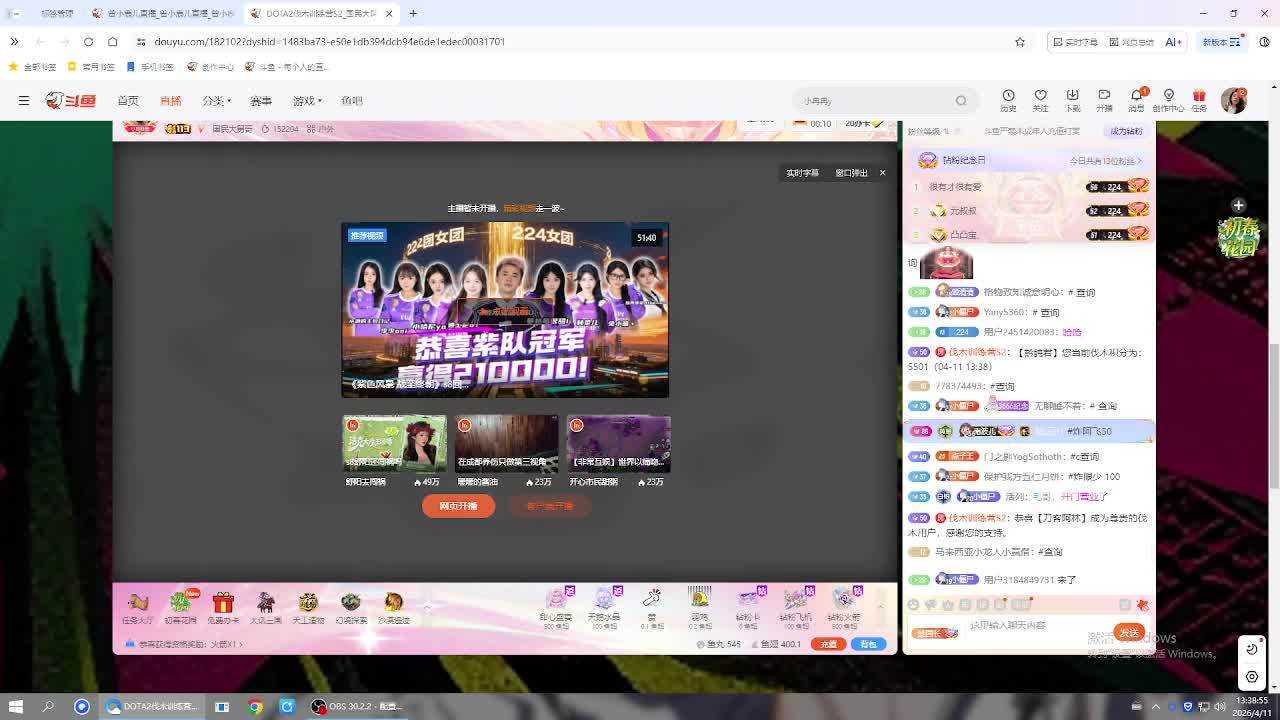This screenshot has width=1280, height=720.
Task: Open the 初春花园 floating widget
Action: click(x=1238, y=236)
